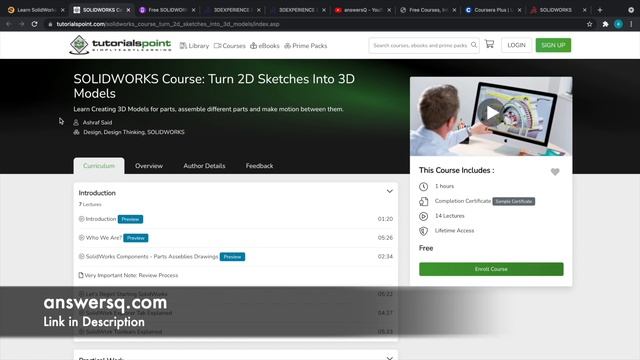This screenshot has width=640, height=360.
Task: Add course to wishlist heart icon
Action: [x=555, y=172]
